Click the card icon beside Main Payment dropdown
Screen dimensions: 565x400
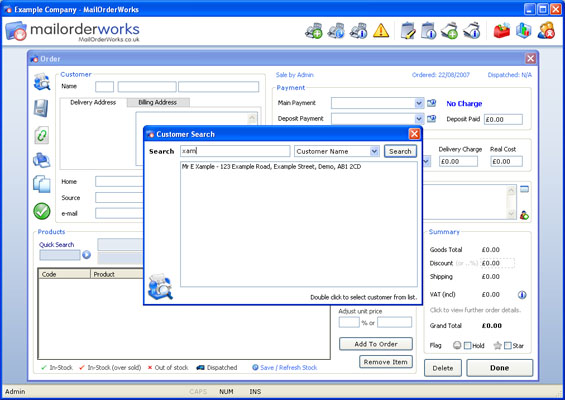431,103
